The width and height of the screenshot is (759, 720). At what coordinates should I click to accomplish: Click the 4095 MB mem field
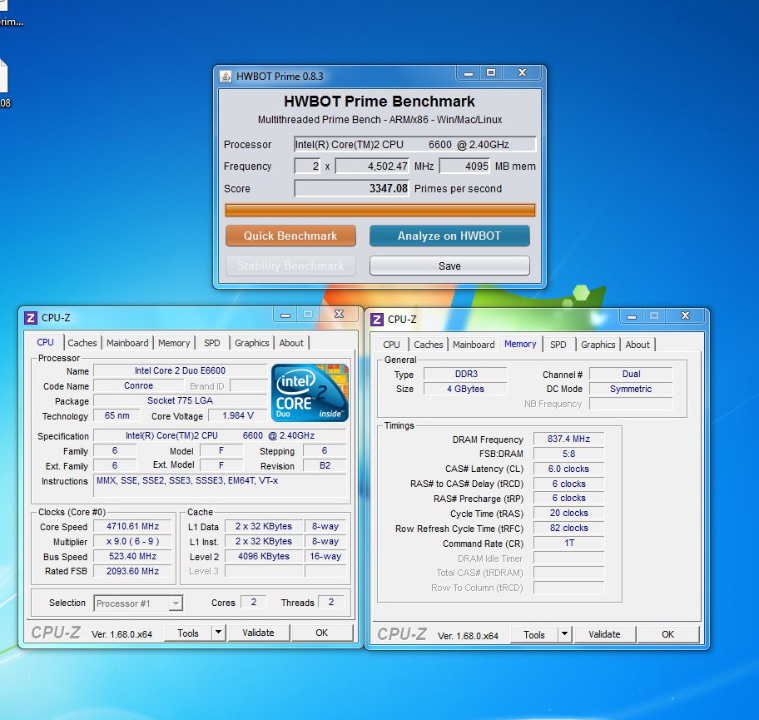pyautogui.click(x=465, y=166)
